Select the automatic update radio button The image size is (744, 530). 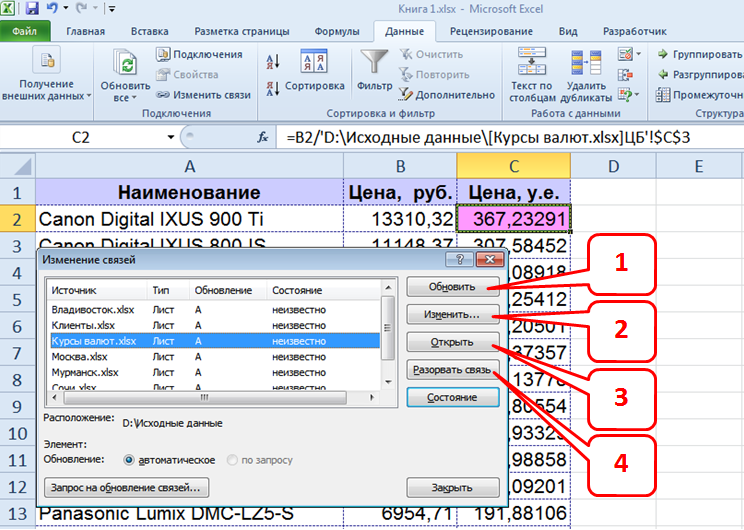coord(128,460)
